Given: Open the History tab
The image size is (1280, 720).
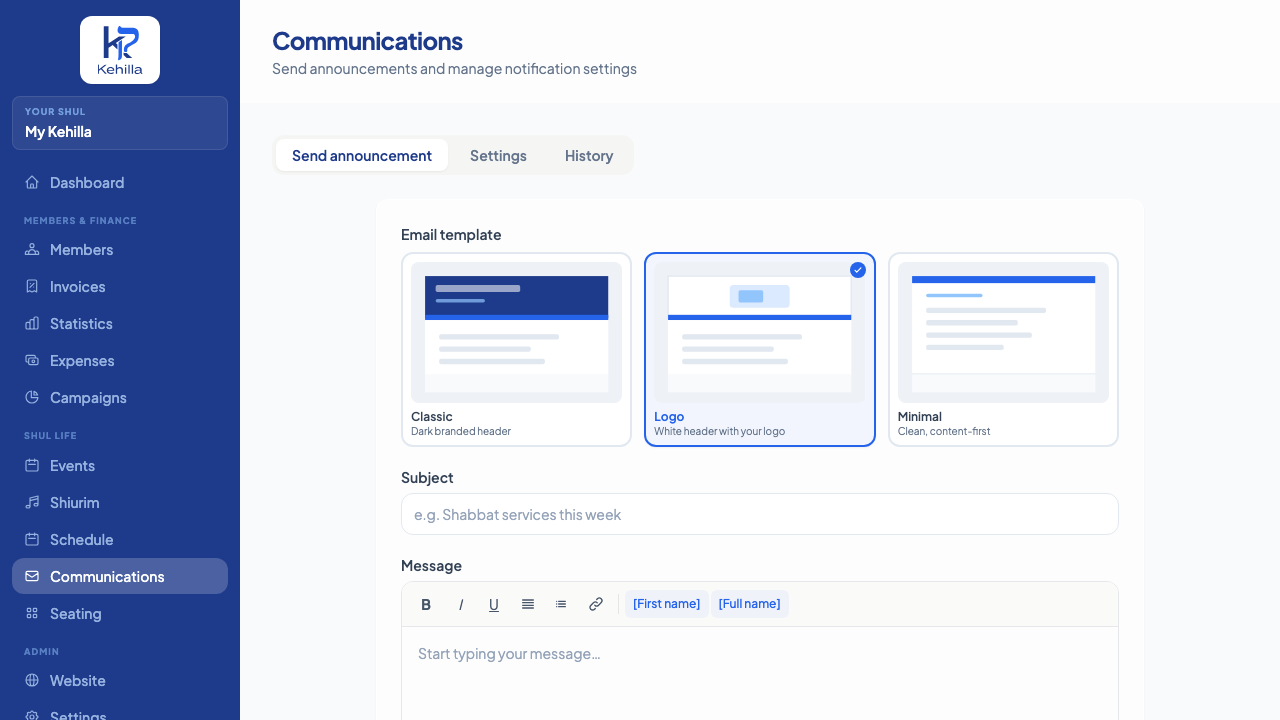Looking at the screenshot, I should [x=589, y=155].
